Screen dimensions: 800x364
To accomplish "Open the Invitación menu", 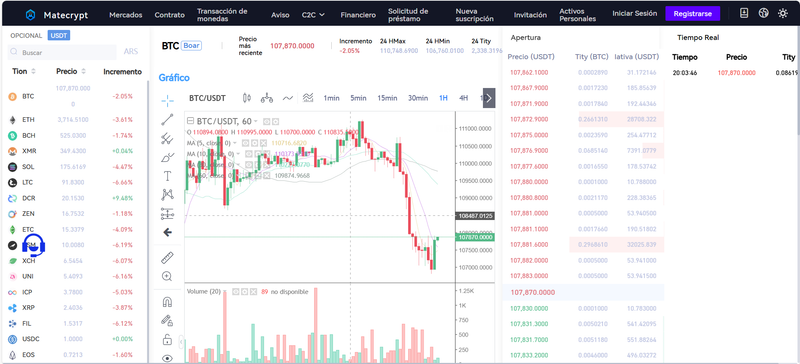I will pos(530,15).
